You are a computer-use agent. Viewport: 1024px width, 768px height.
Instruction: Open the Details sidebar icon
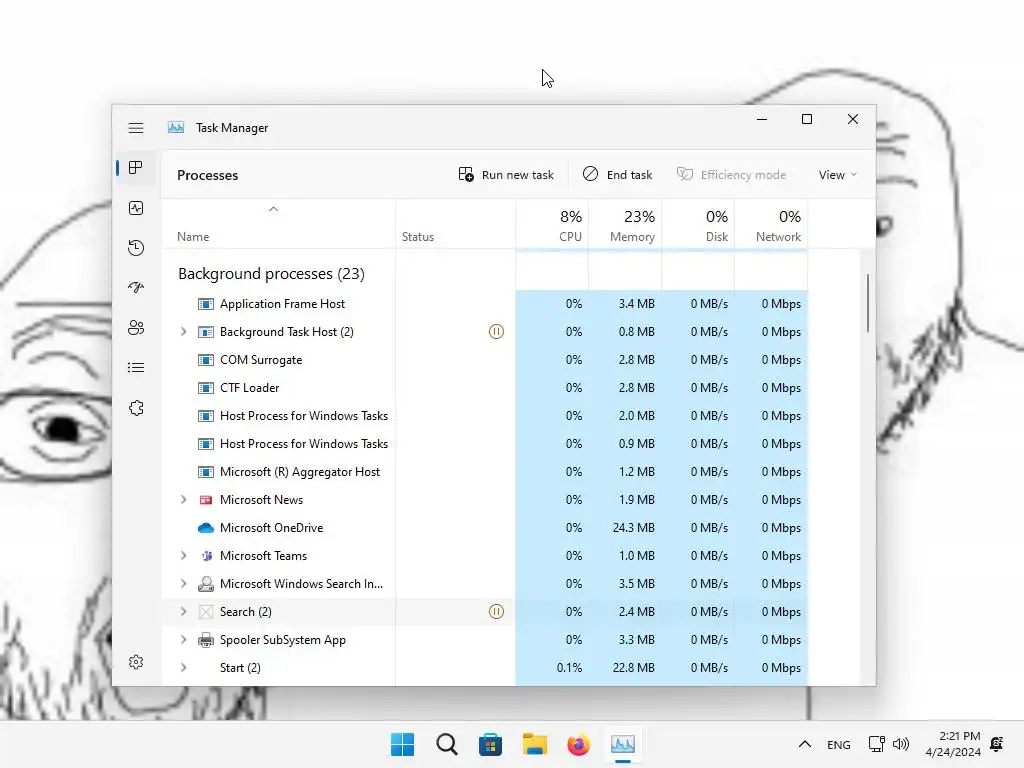(x=136, y=368)
